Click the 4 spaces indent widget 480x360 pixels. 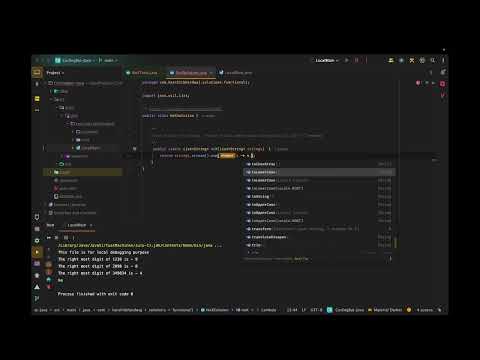pyautogui.click(x=425, y=310)
